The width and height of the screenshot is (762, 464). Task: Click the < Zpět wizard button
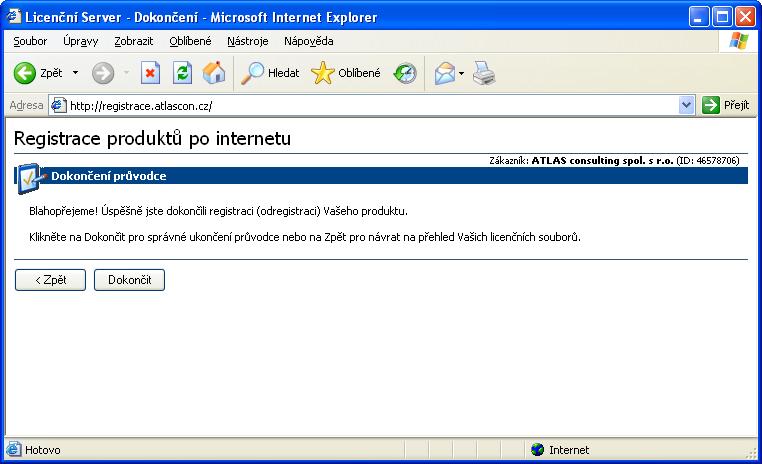tap(51, 280)
